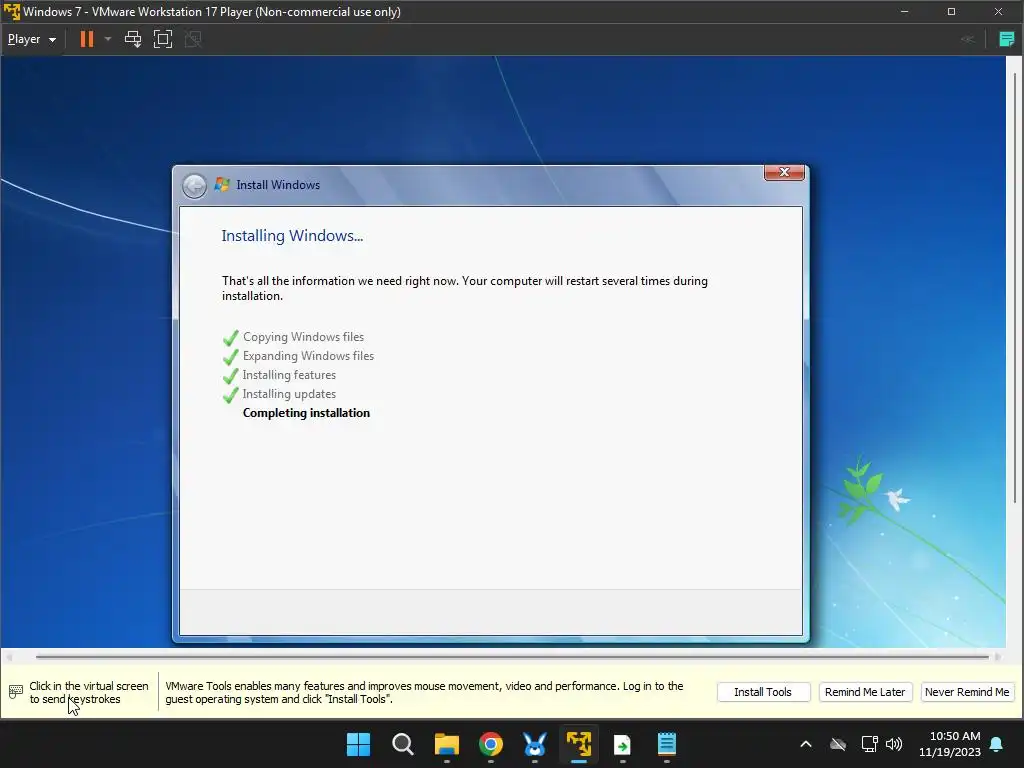Click Send Ctrl+Alt+Del toolbar icon
This screenshot has width=1024, height=768.
[133, 39]
